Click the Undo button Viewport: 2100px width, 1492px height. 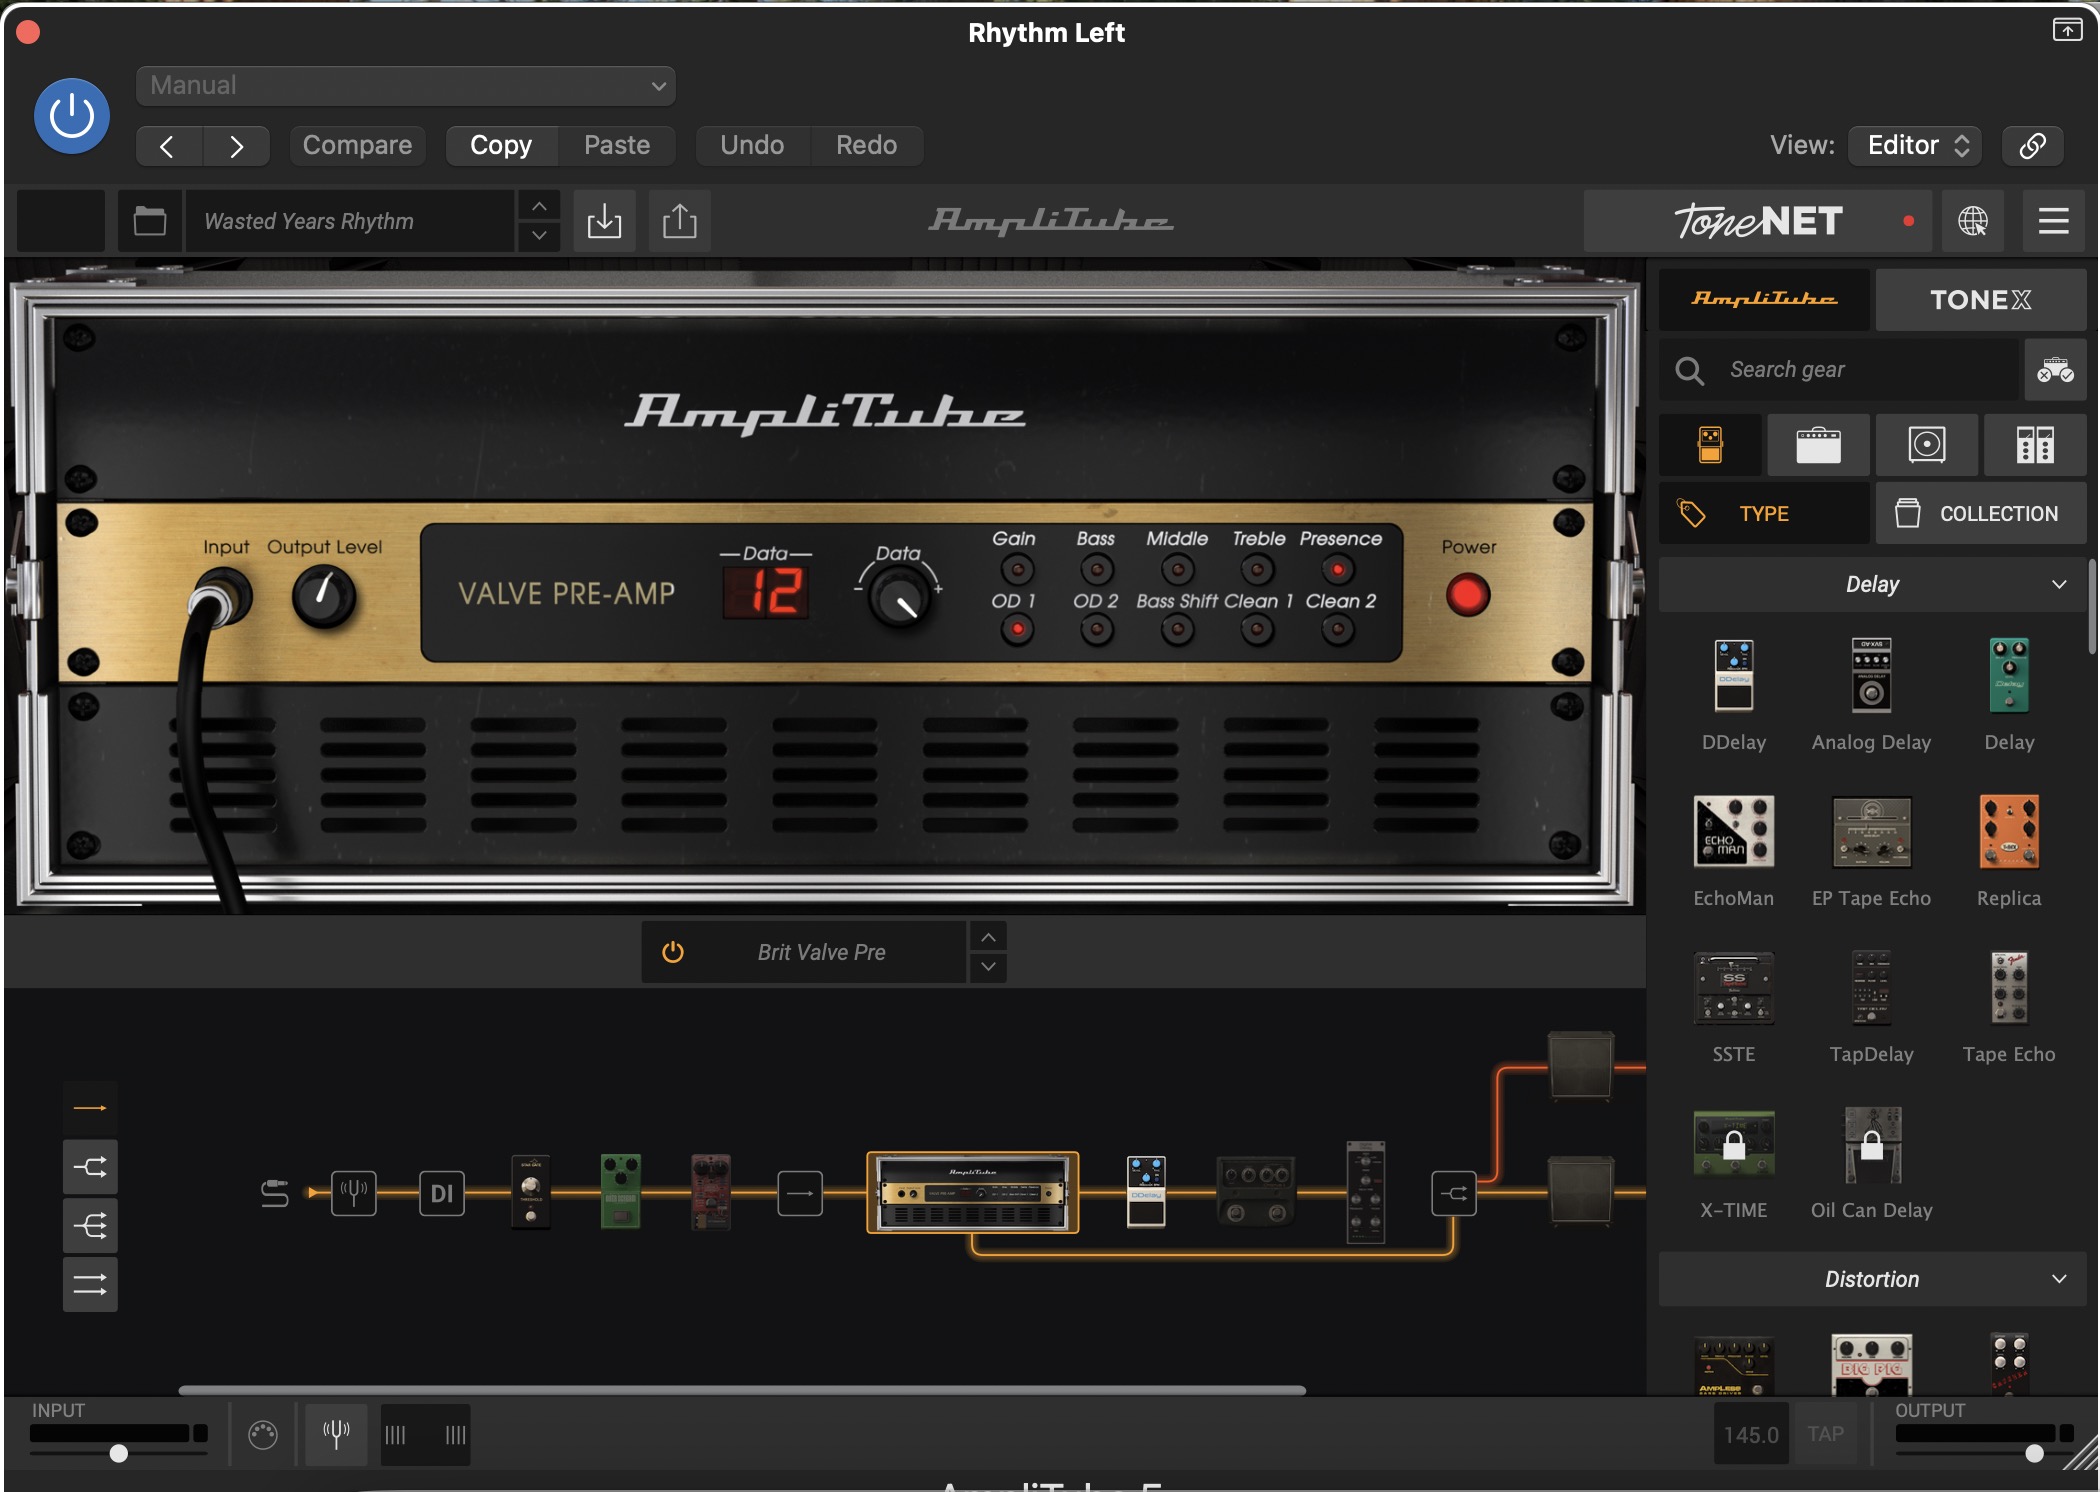tap(752, 146)
